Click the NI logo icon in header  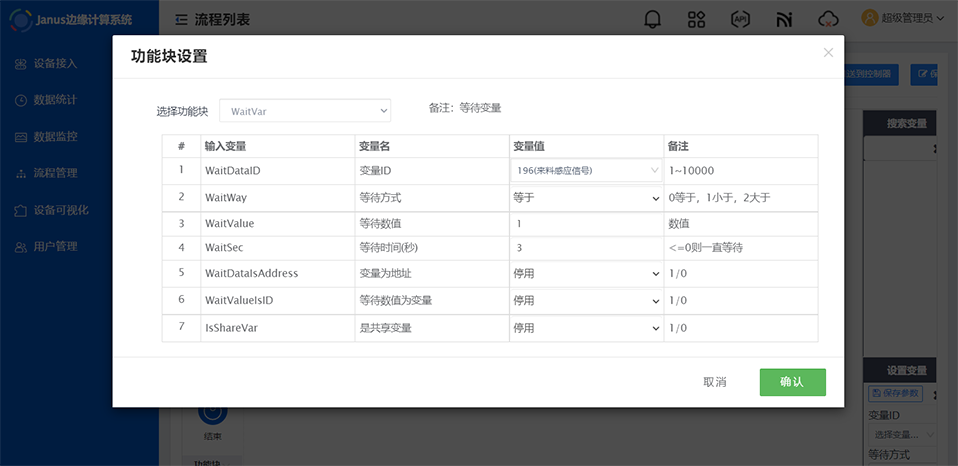784,20
